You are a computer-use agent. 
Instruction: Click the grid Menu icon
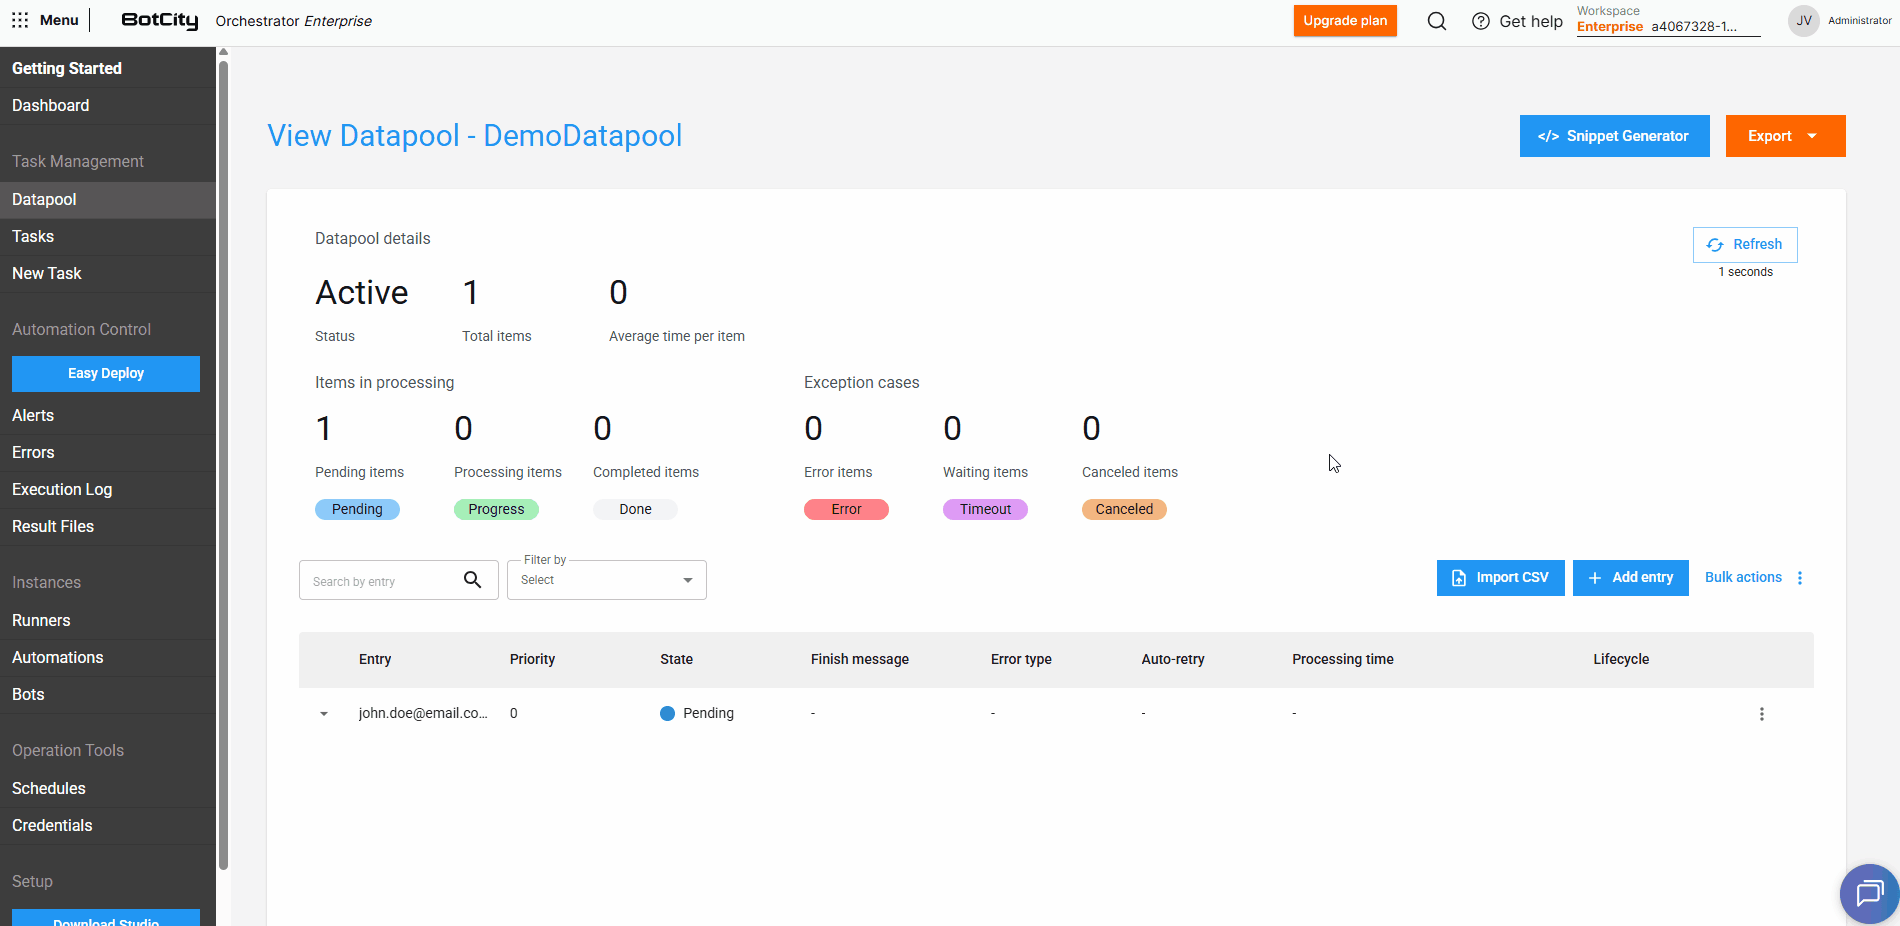tap(20, 20)
